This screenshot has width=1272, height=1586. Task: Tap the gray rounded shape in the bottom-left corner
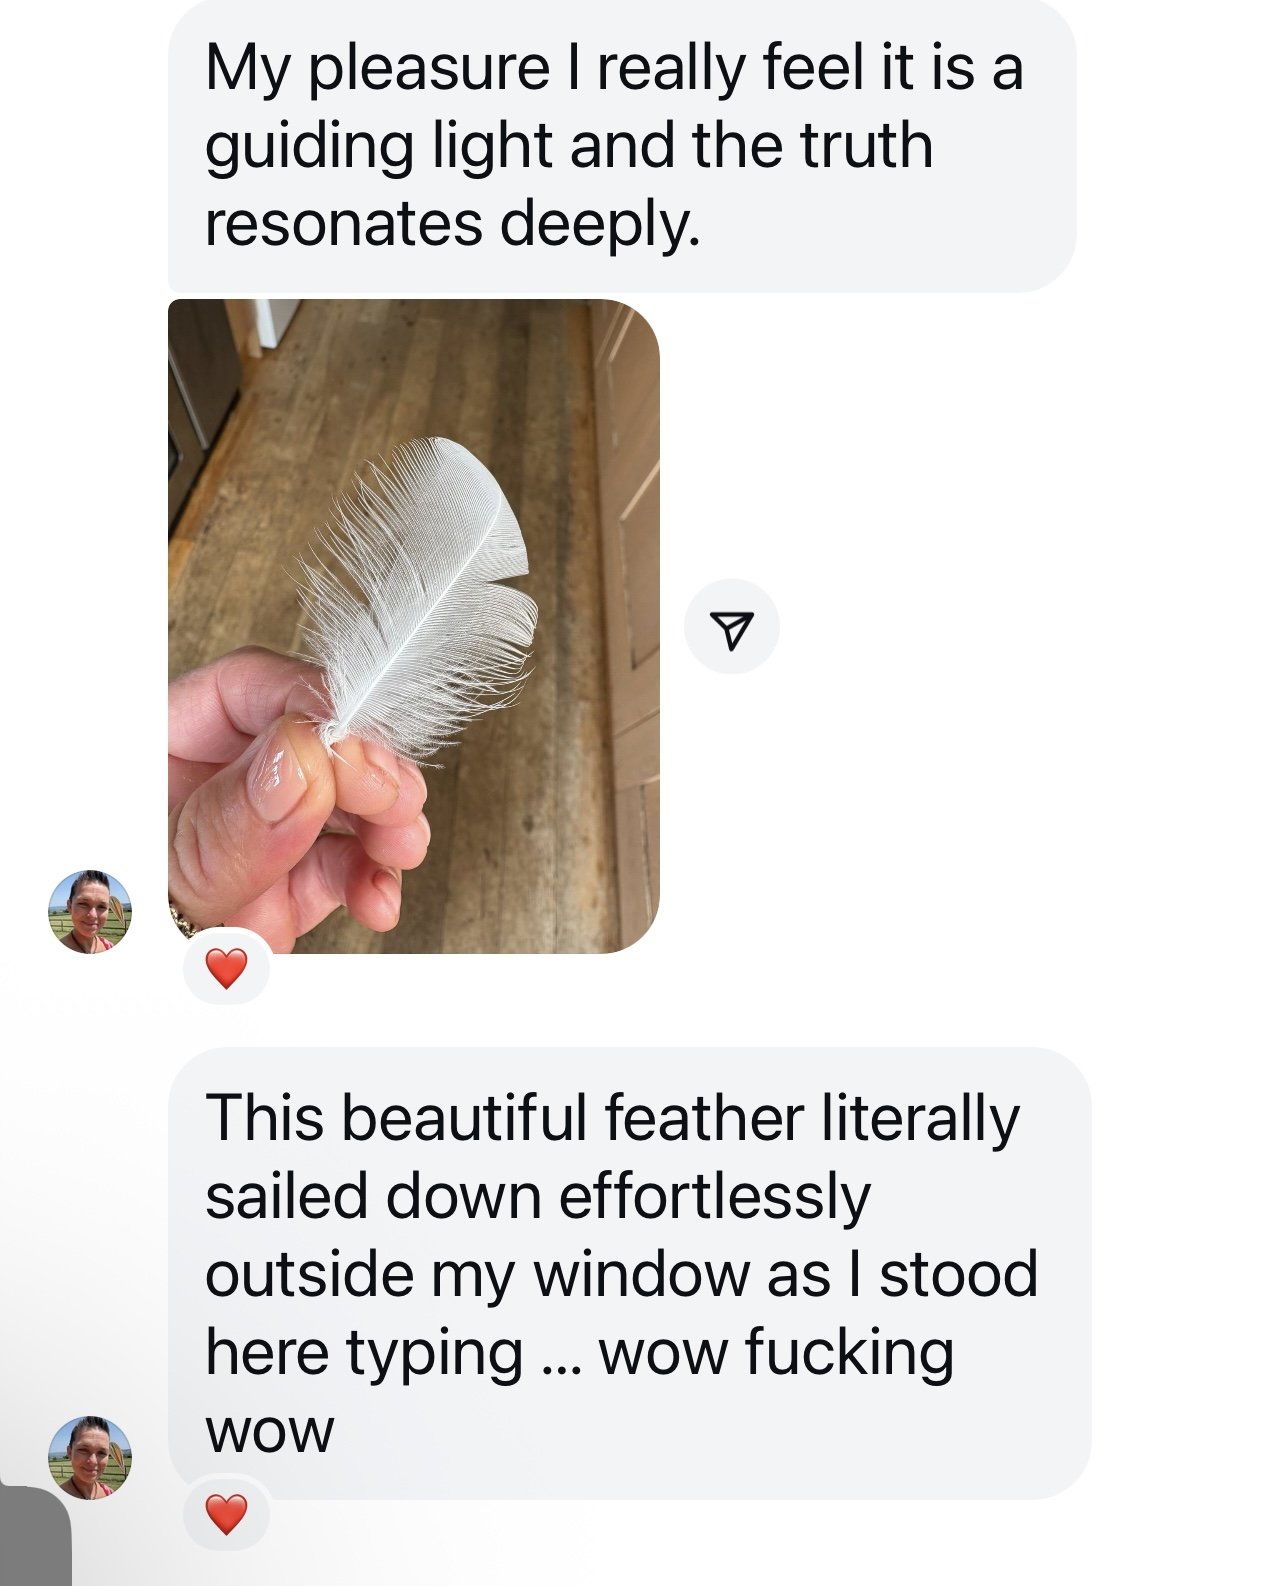[x=35, y=1536]
